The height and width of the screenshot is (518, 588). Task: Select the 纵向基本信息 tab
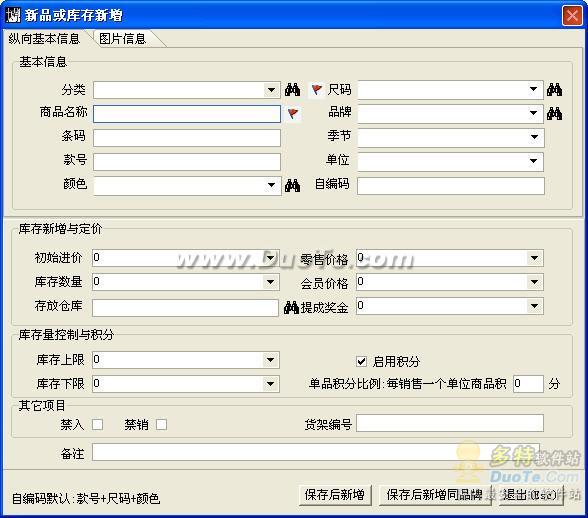pyautogui.click(x=44, y=39)
